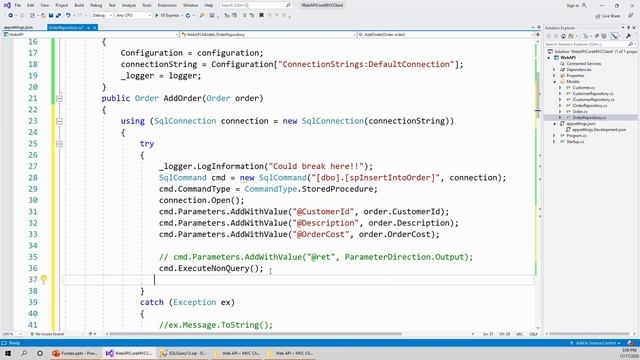The height and width of the screenshot is (360, 640).
Task: Open PowerPoint from the taskbar
Action: click(75, 353)
